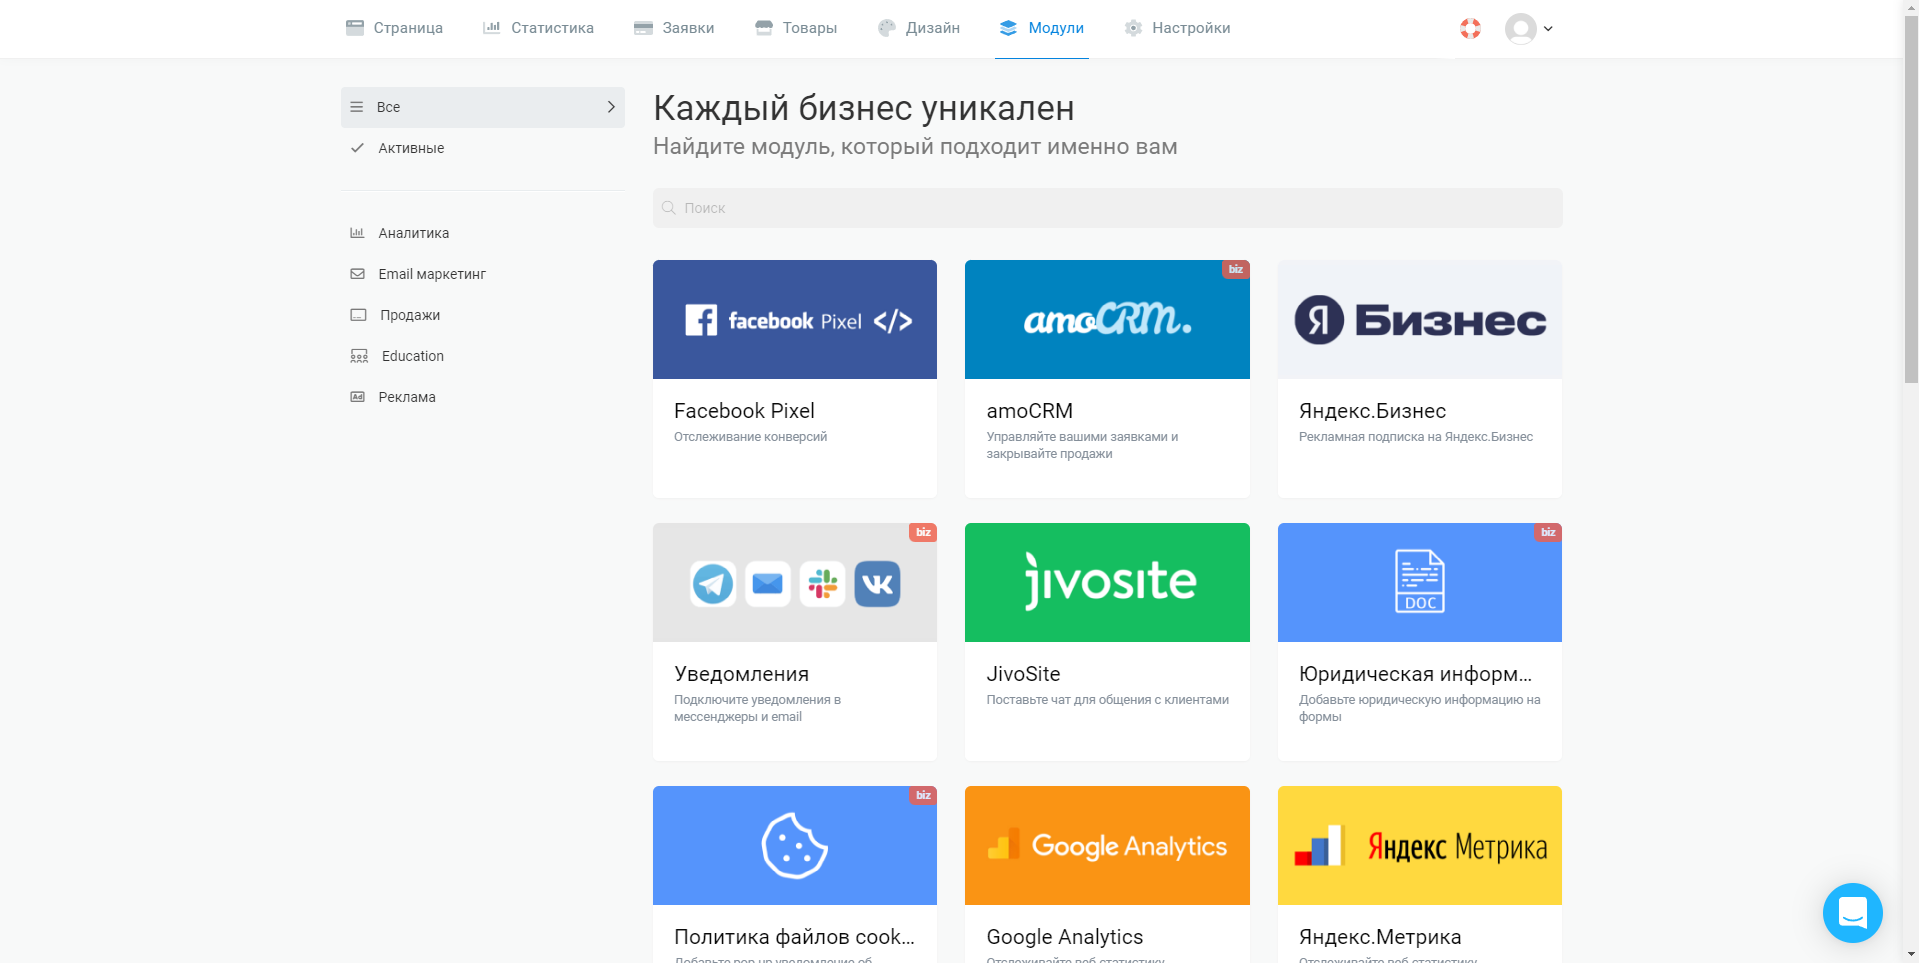
Task: Click the page vertical scrollbar thumb
Action: [1911, 199]
